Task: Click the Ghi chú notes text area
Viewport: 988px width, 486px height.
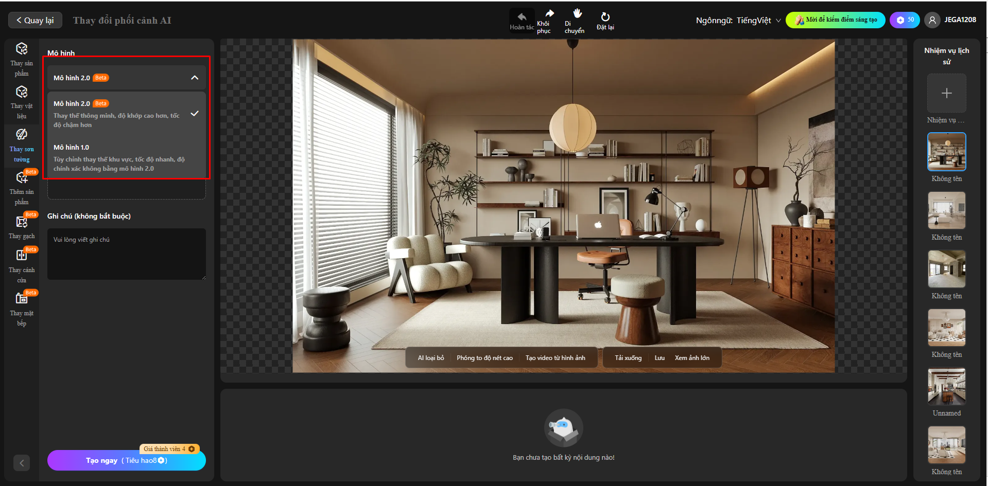Action: click(127, 254)
